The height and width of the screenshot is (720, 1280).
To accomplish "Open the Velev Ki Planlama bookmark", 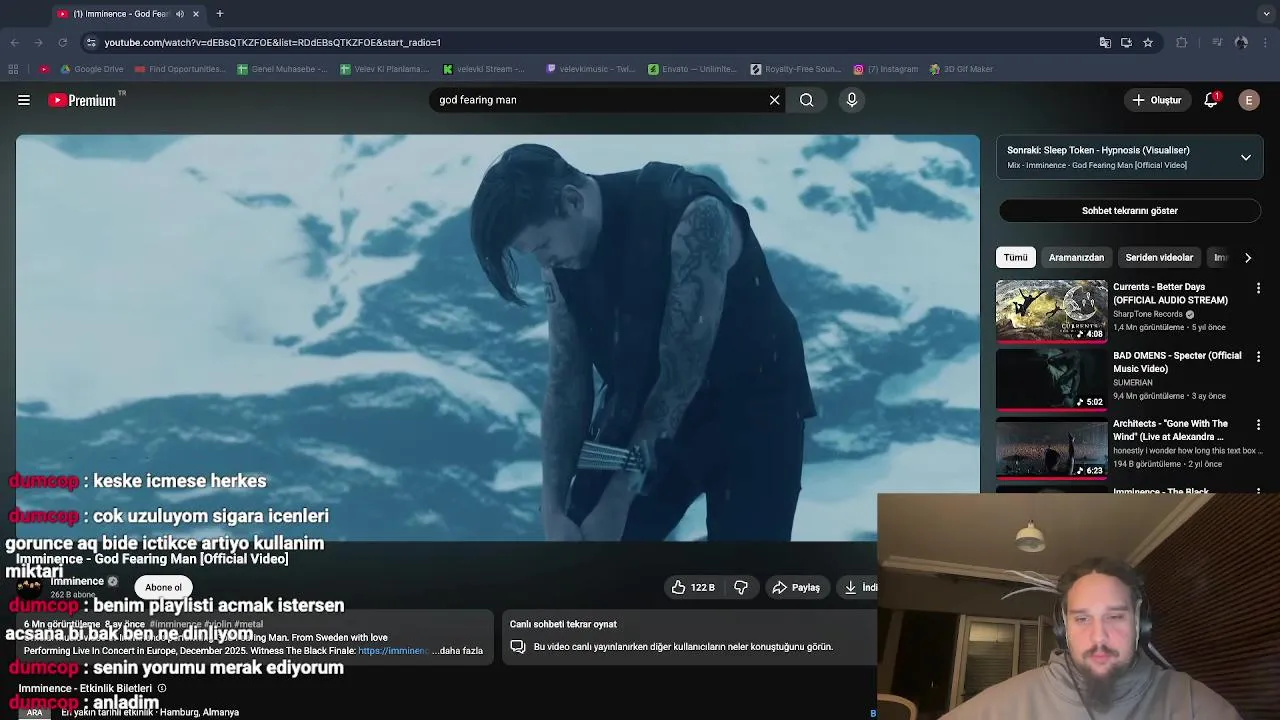I will pyautogui.click(x=385, y=69).
